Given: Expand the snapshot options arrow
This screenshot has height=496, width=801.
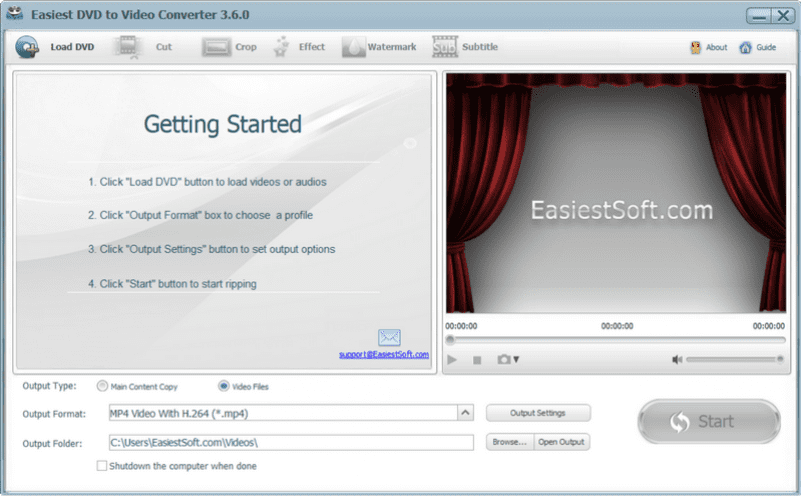Looking at the screenshot, I should [516, 360].
